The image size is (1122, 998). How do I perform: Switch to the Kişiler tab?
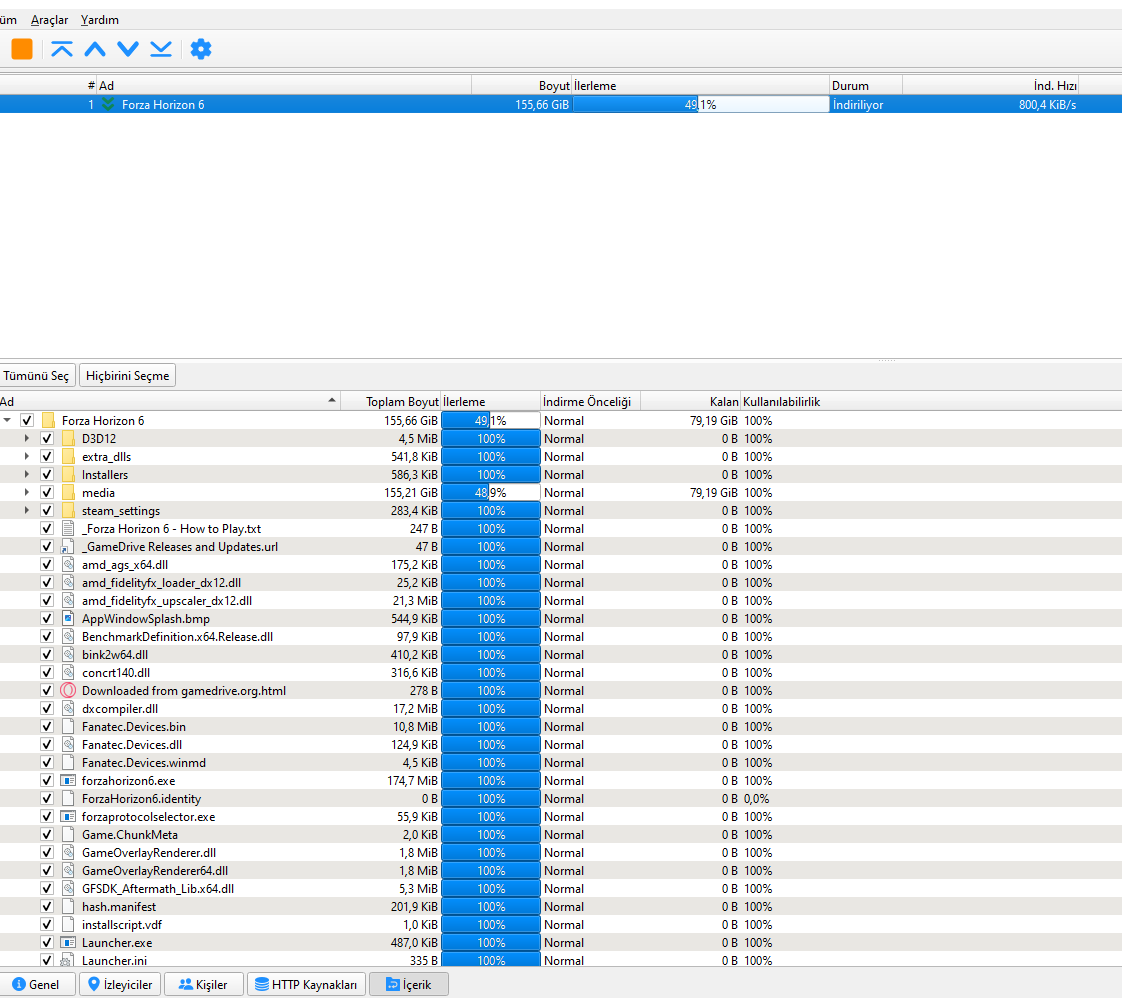pyautogui.click(x=204, y=984)
